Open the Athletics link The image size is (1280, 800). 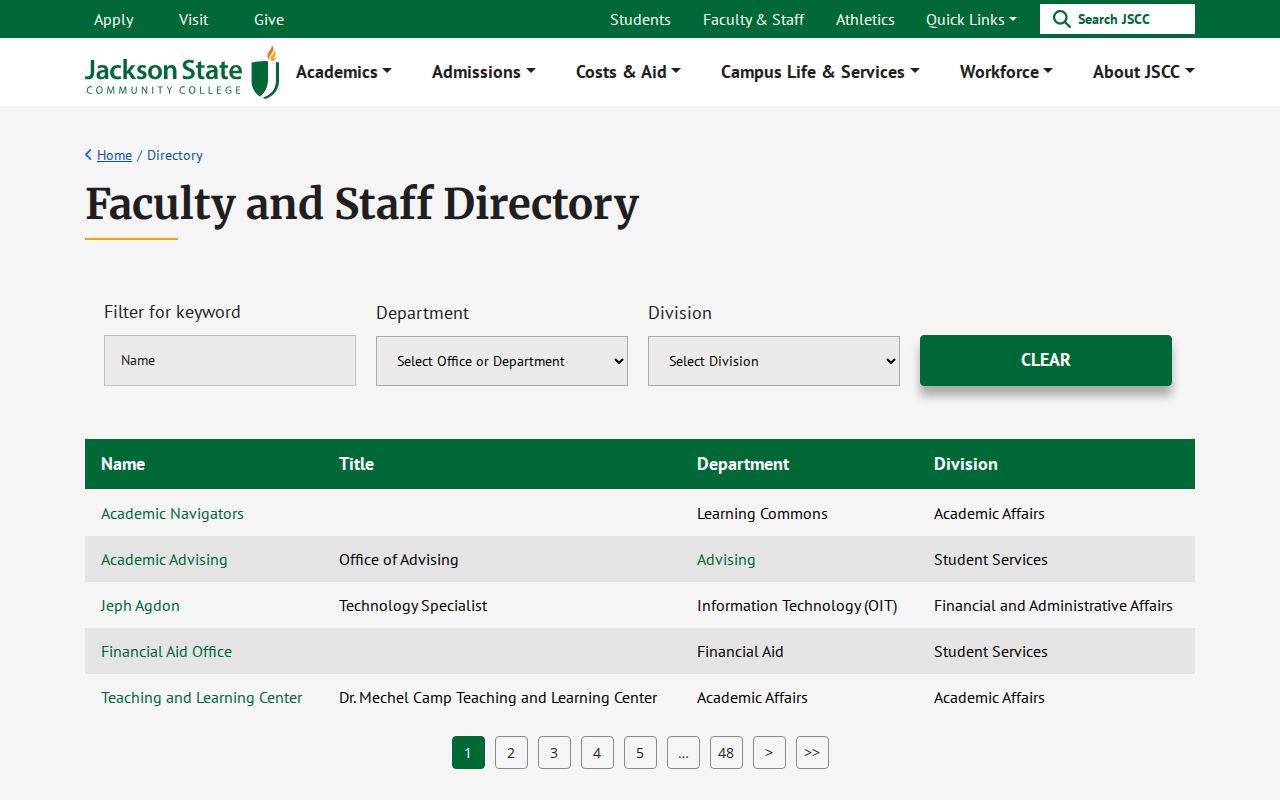point(865,19)
